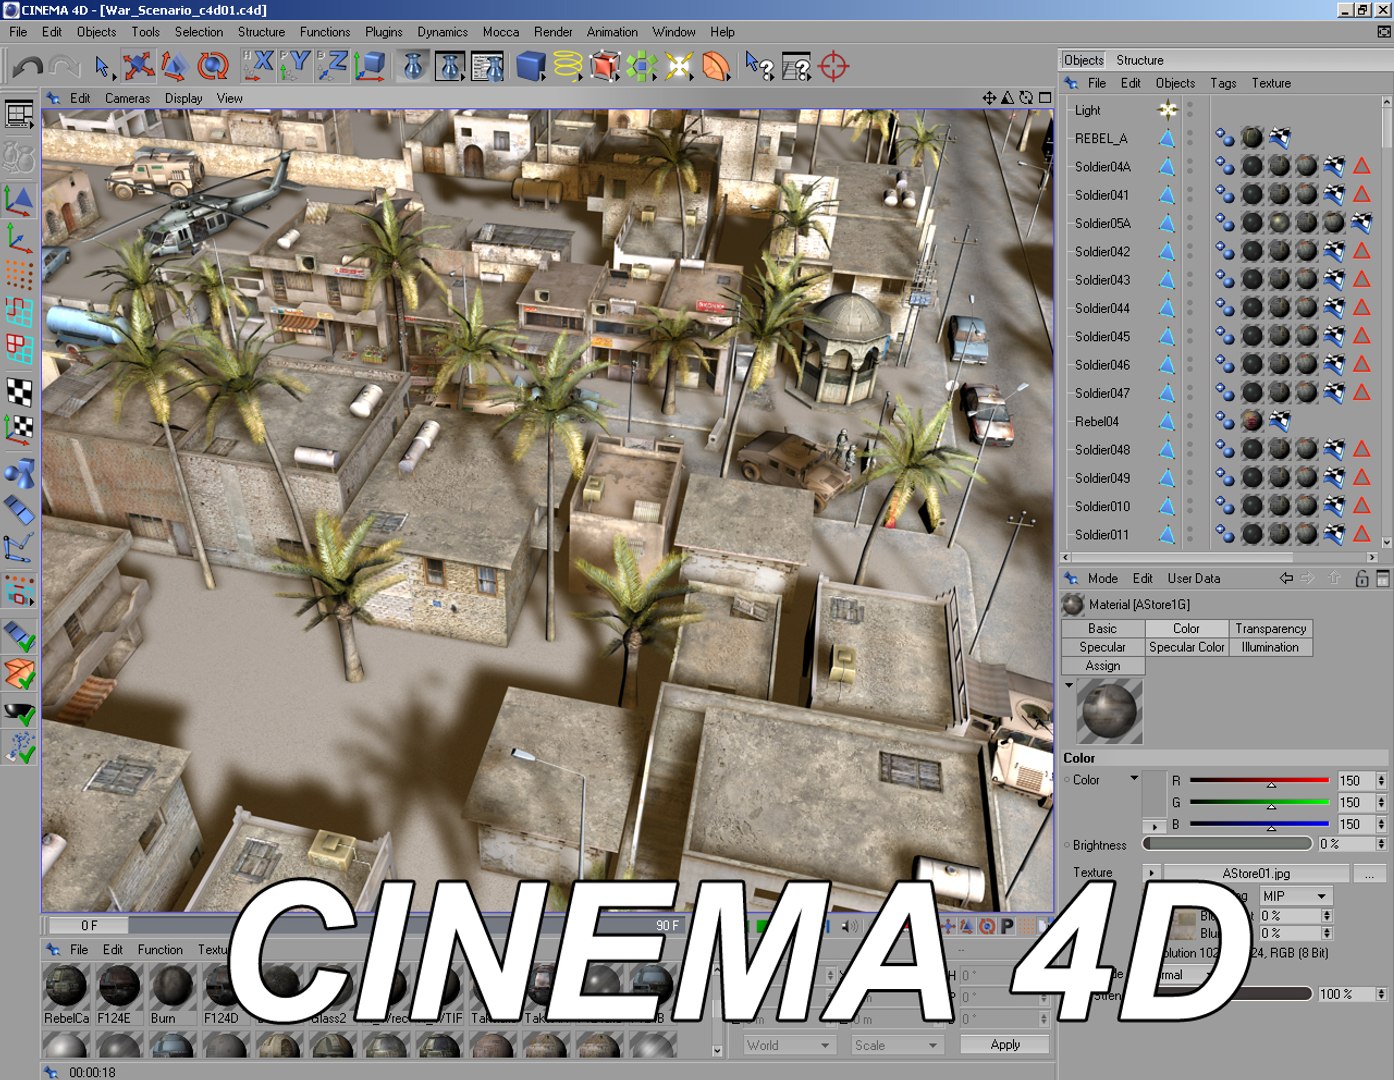Open the Light objects icon
Viewport: 1394px width, 1080px height.
(678, 66)
